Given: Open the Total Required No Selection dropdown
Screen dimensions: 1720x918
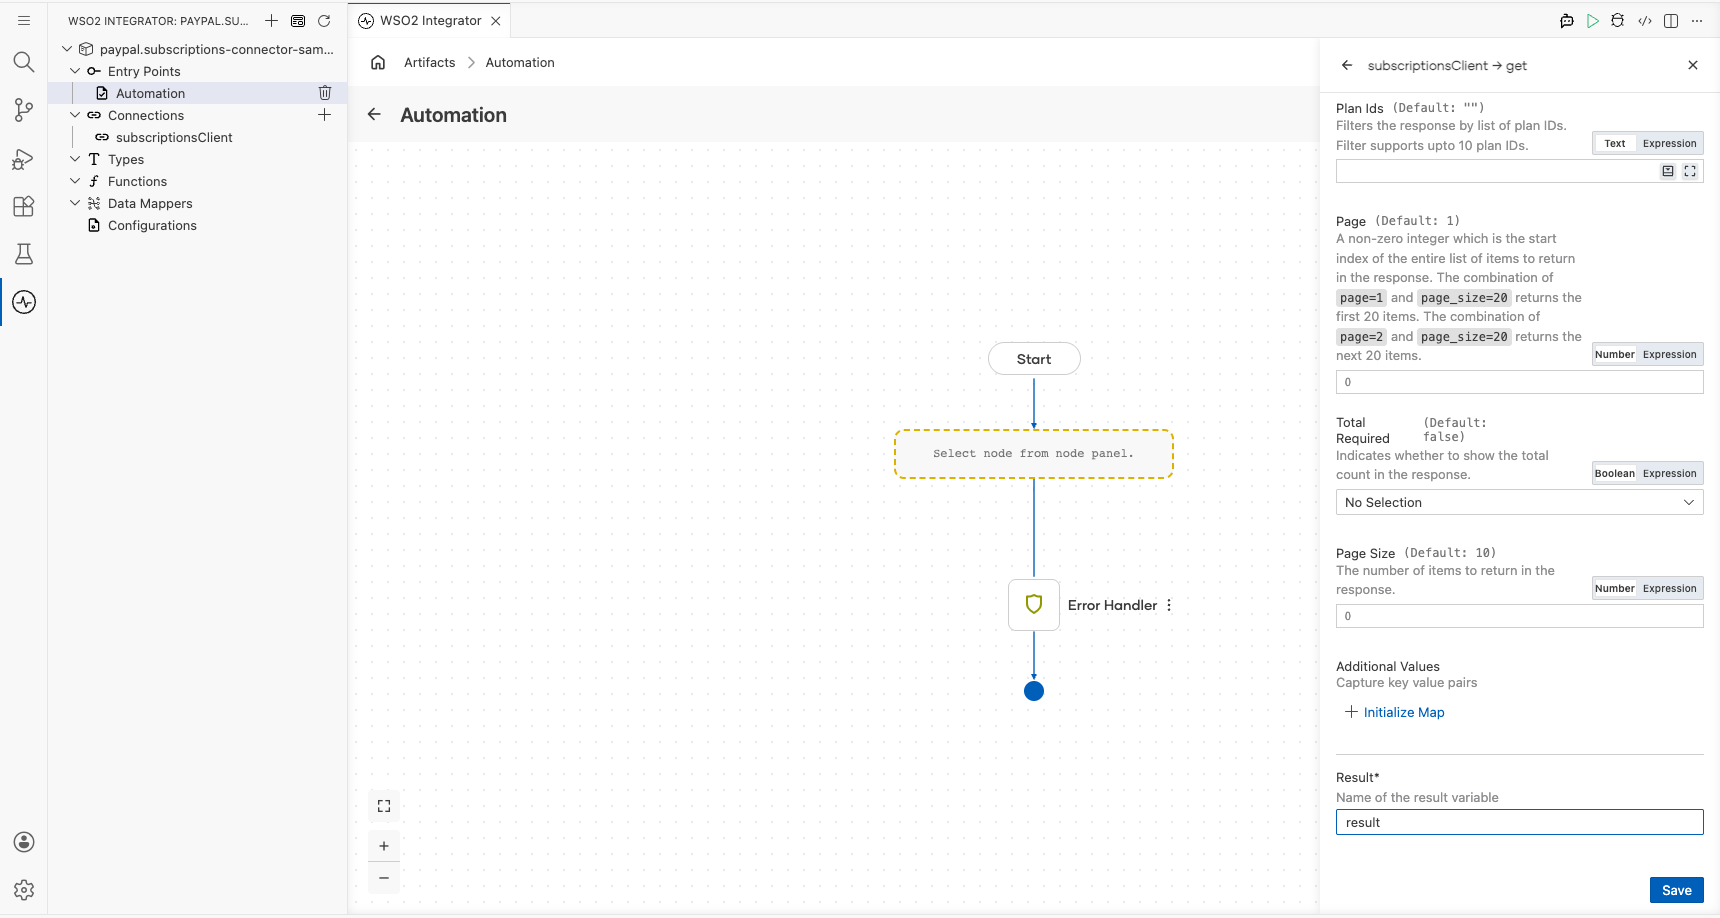Looking at the screenshot, I should coord(1519,503).
